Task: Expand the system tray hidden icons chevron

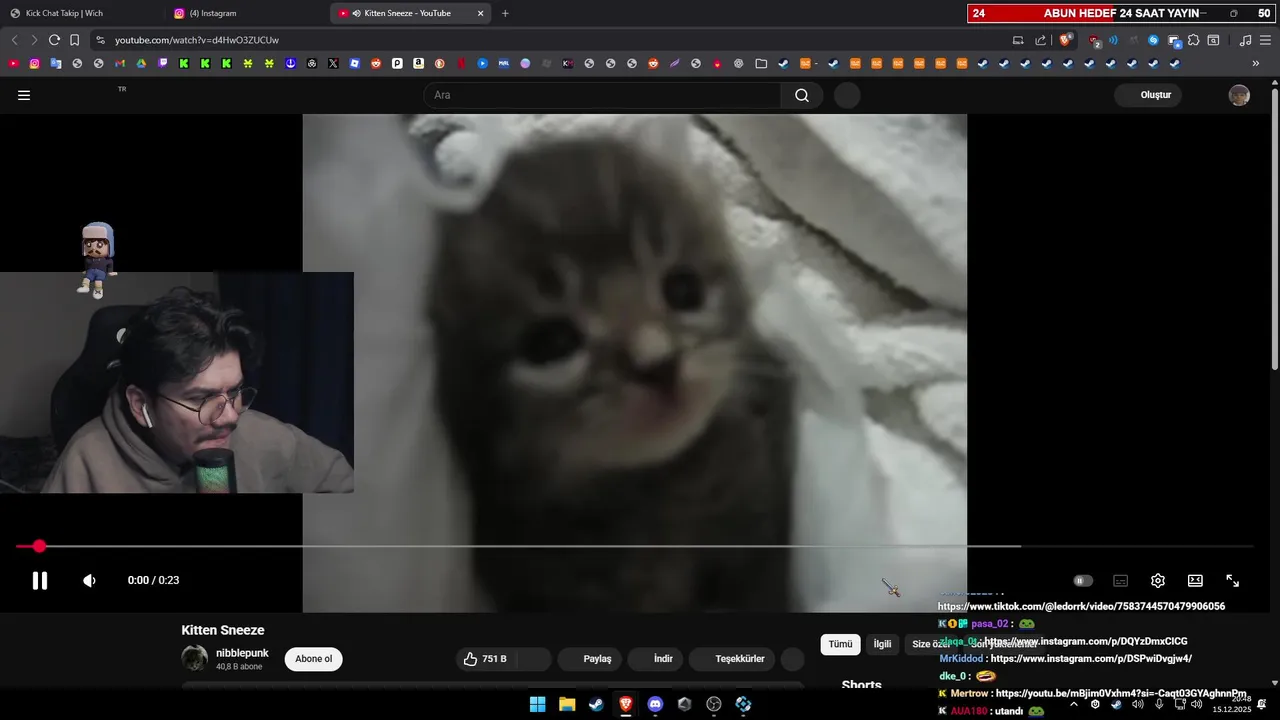Action: (1074, 704)
